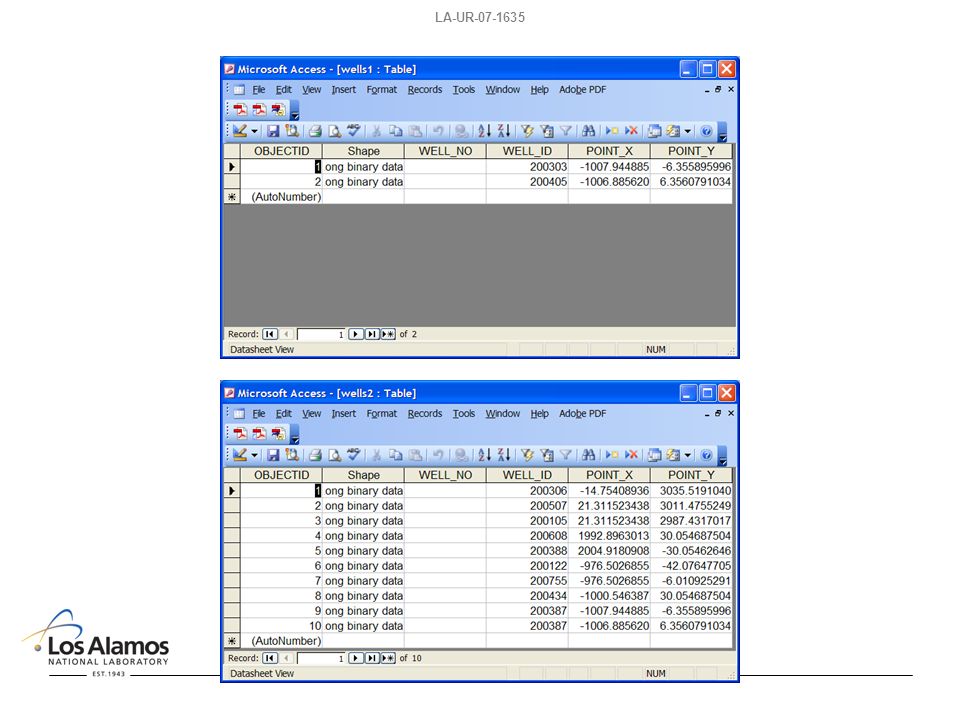Expand New Object dropdown in wells1 toolbar
This screenshot has width=960, height=720.
[x=688, y=131]
